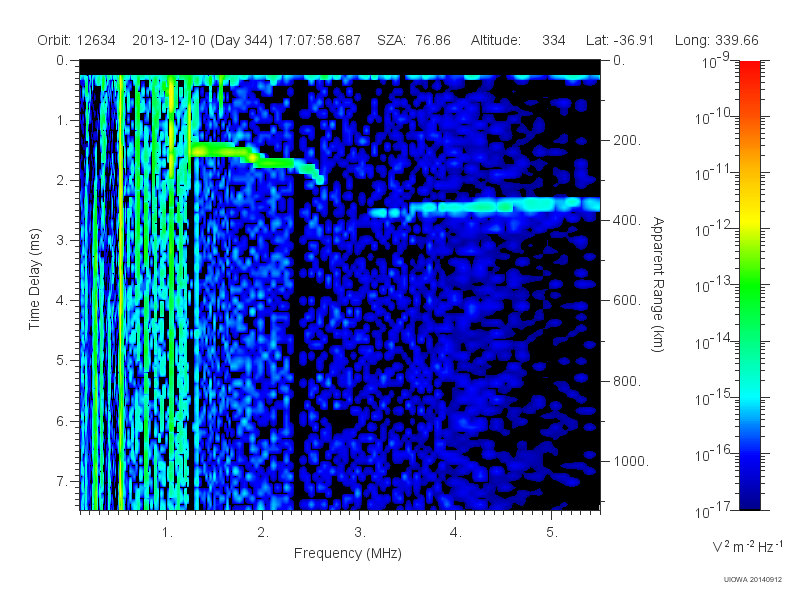This screenshot has width=800, height=600.
Task: Click the 'Lat: -36.91' text
Action: click(x=620, y=40)
